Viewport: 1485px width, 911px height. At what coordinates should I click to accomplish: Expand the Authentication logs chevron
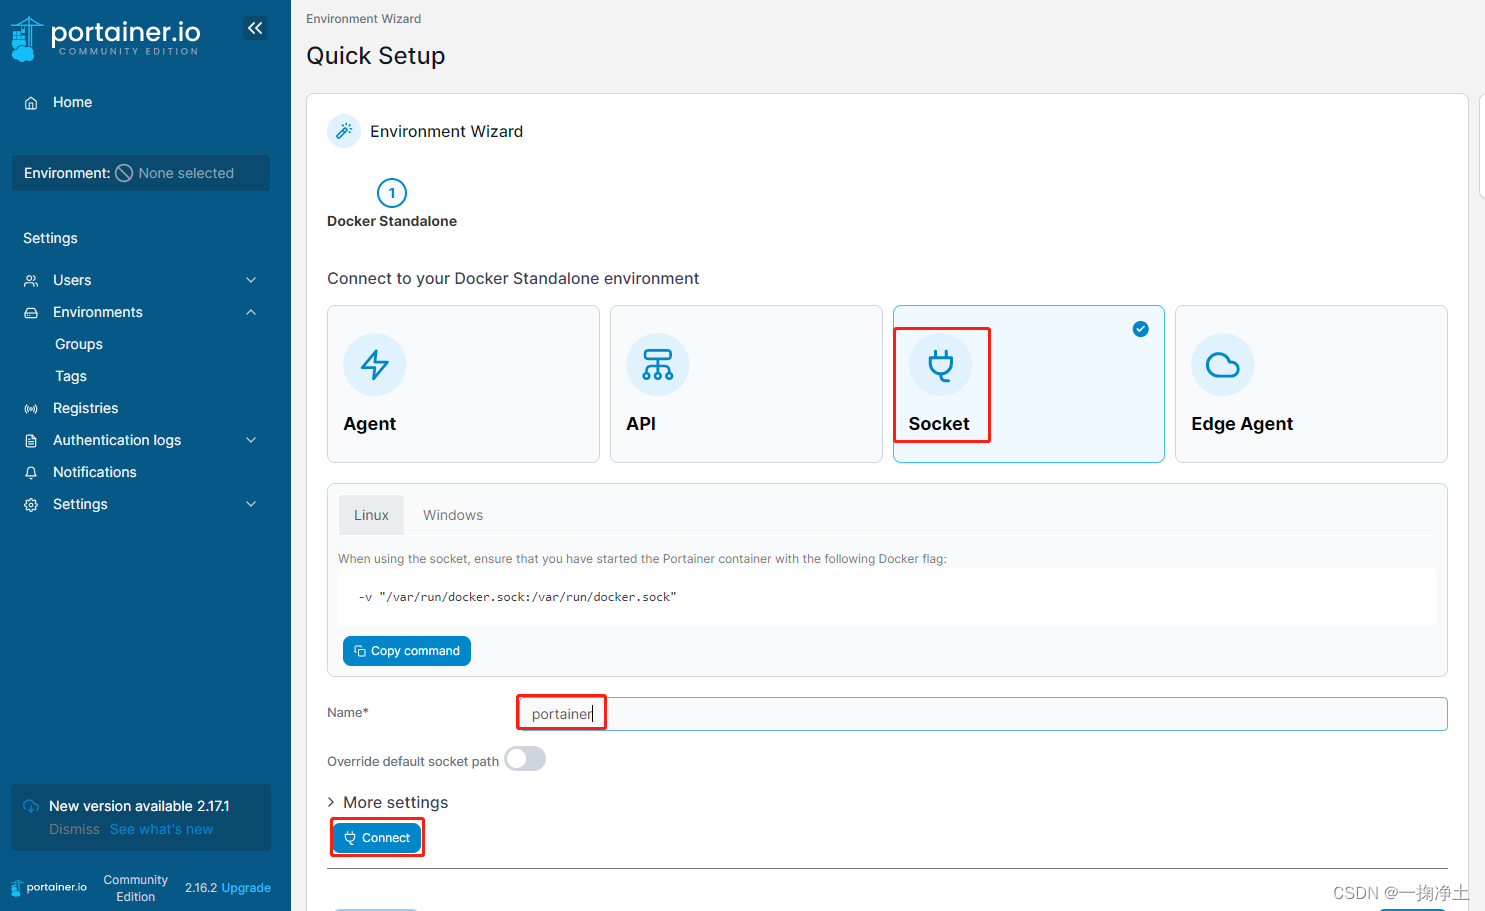[x=251, y=440]
